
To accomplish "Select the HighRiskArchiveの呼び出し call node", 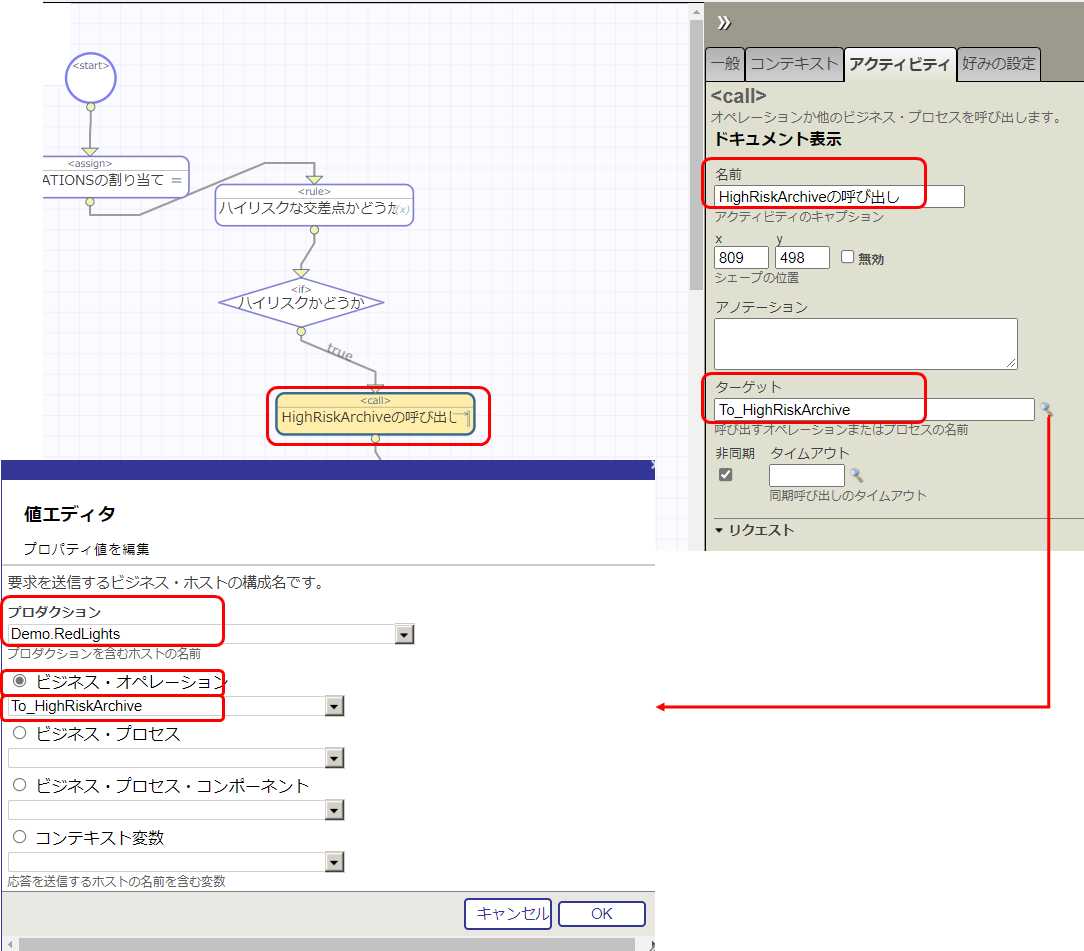I will click(375, 416).
